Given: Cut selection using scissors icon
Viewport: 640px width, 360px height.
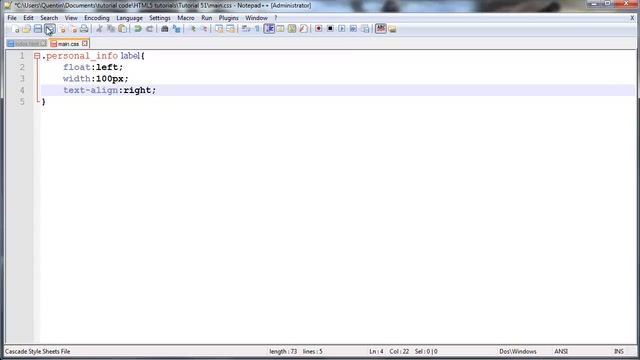Looking at the screenshot, I should 99,29.
